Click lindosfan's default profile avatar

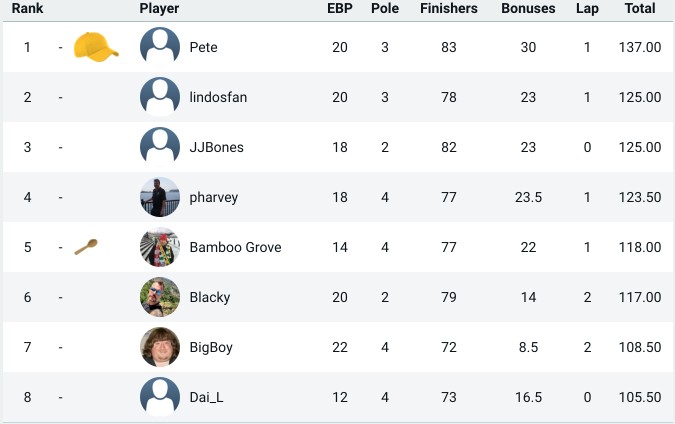click(x=160, y=97)
